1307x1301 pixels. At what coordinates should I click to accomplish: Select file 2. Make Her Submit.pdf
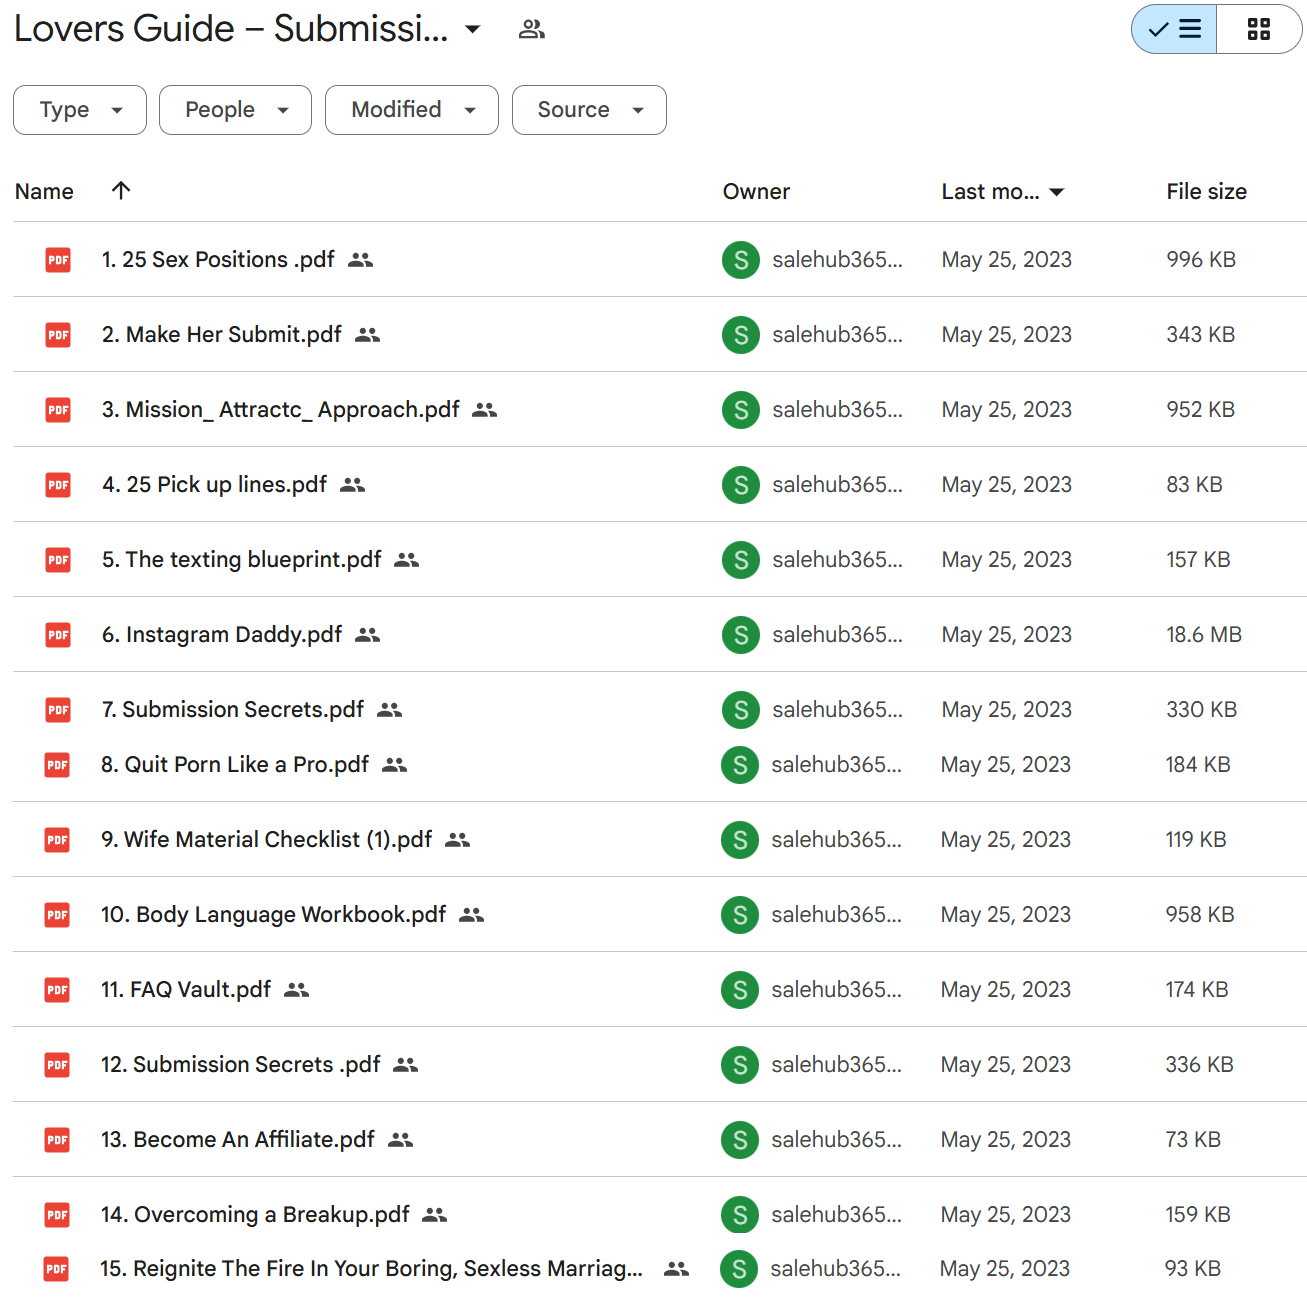point(659,335)
